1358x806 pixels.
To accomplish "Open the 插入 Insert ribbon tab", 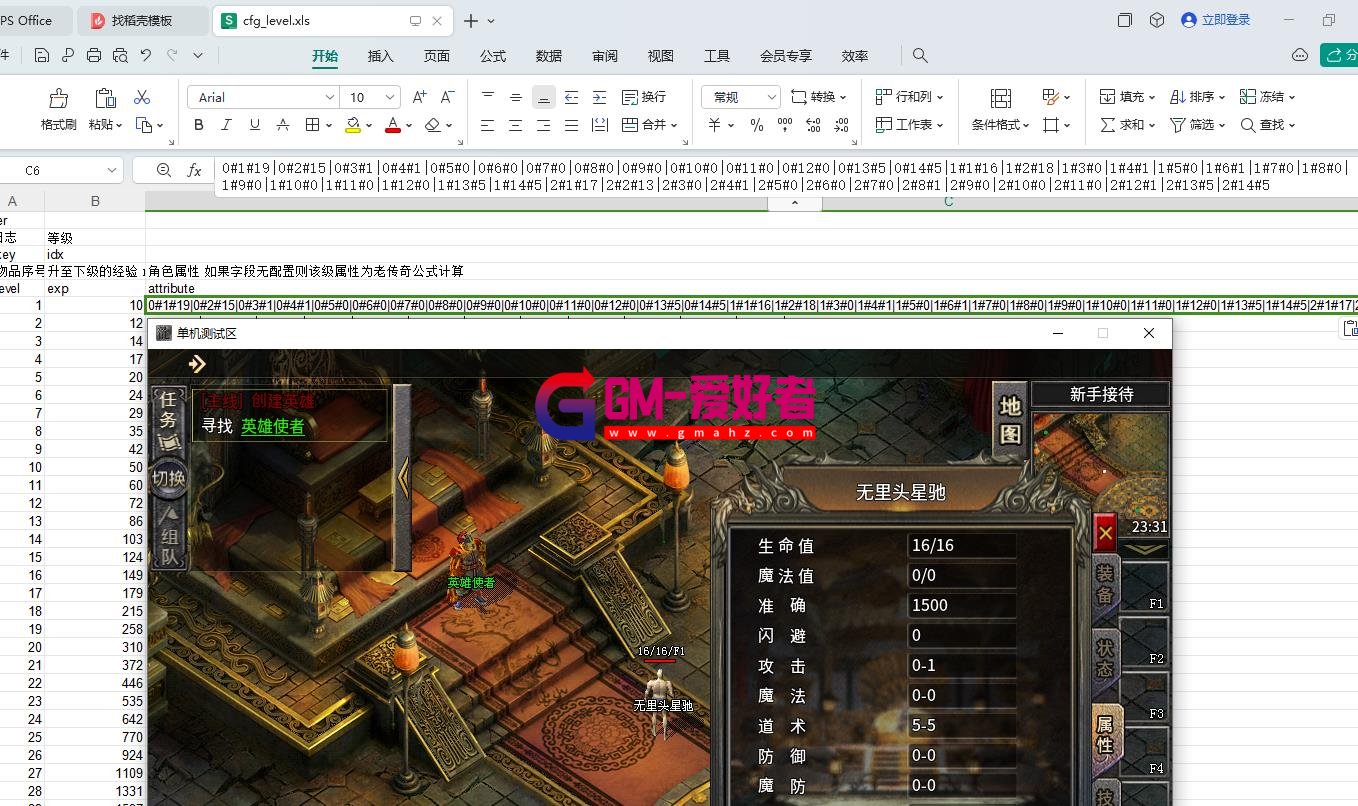I will [381, 56].
